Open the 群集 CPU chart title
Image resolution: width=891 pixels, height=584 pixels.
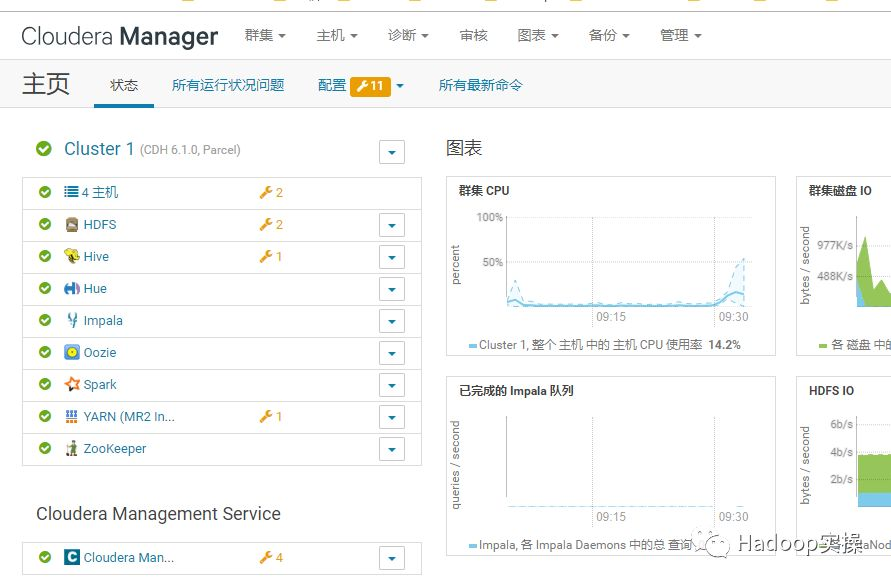pyautogui.click(x=484, y=191)
